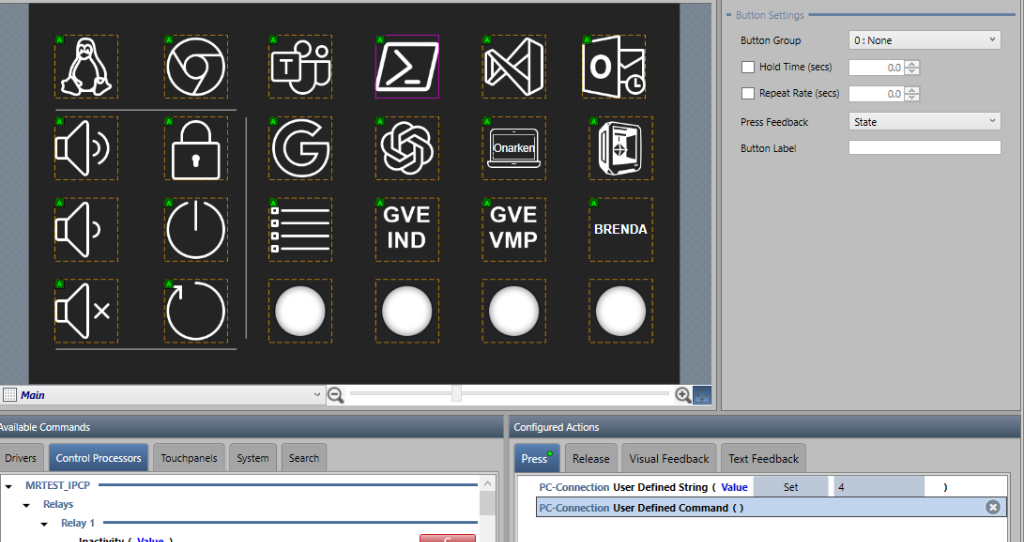Select the volume down speaker button

tap(86, 230)
